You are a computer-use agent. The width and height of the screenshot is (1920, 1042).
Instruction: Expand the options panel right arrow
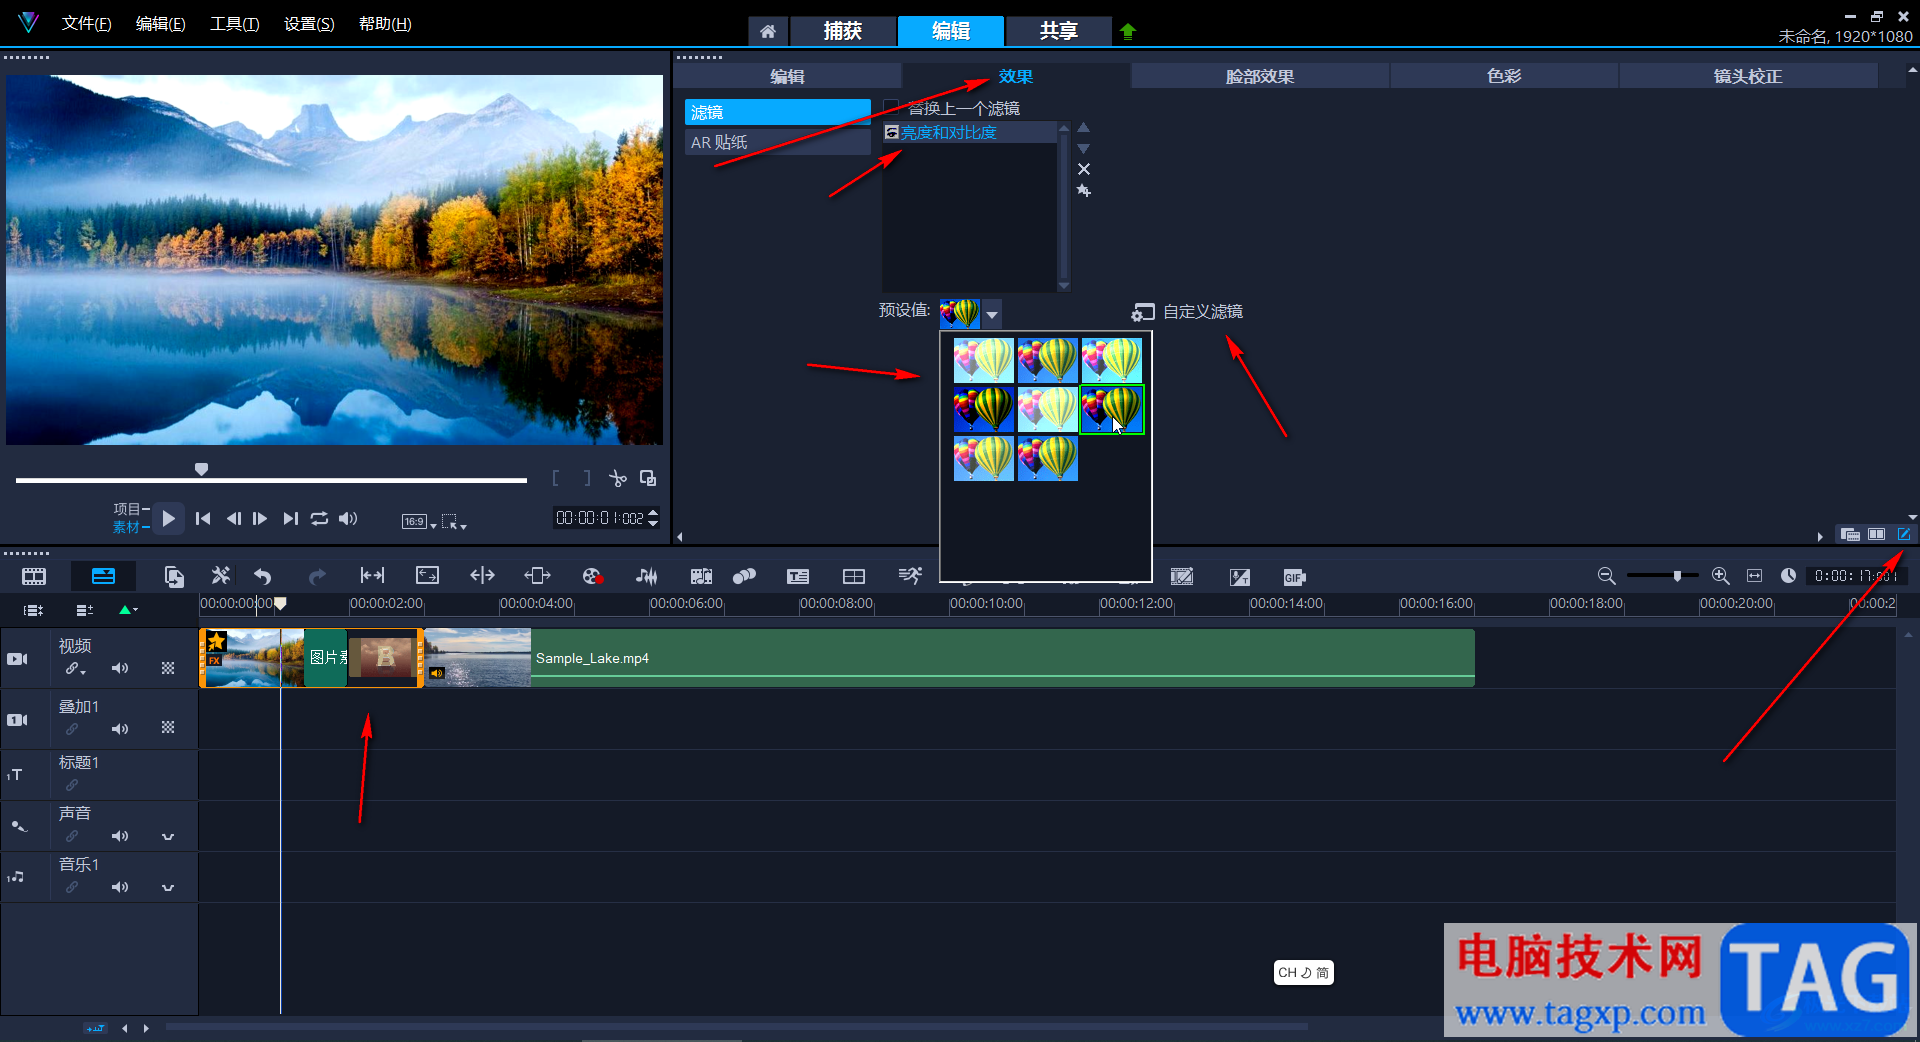(1820, 537)
